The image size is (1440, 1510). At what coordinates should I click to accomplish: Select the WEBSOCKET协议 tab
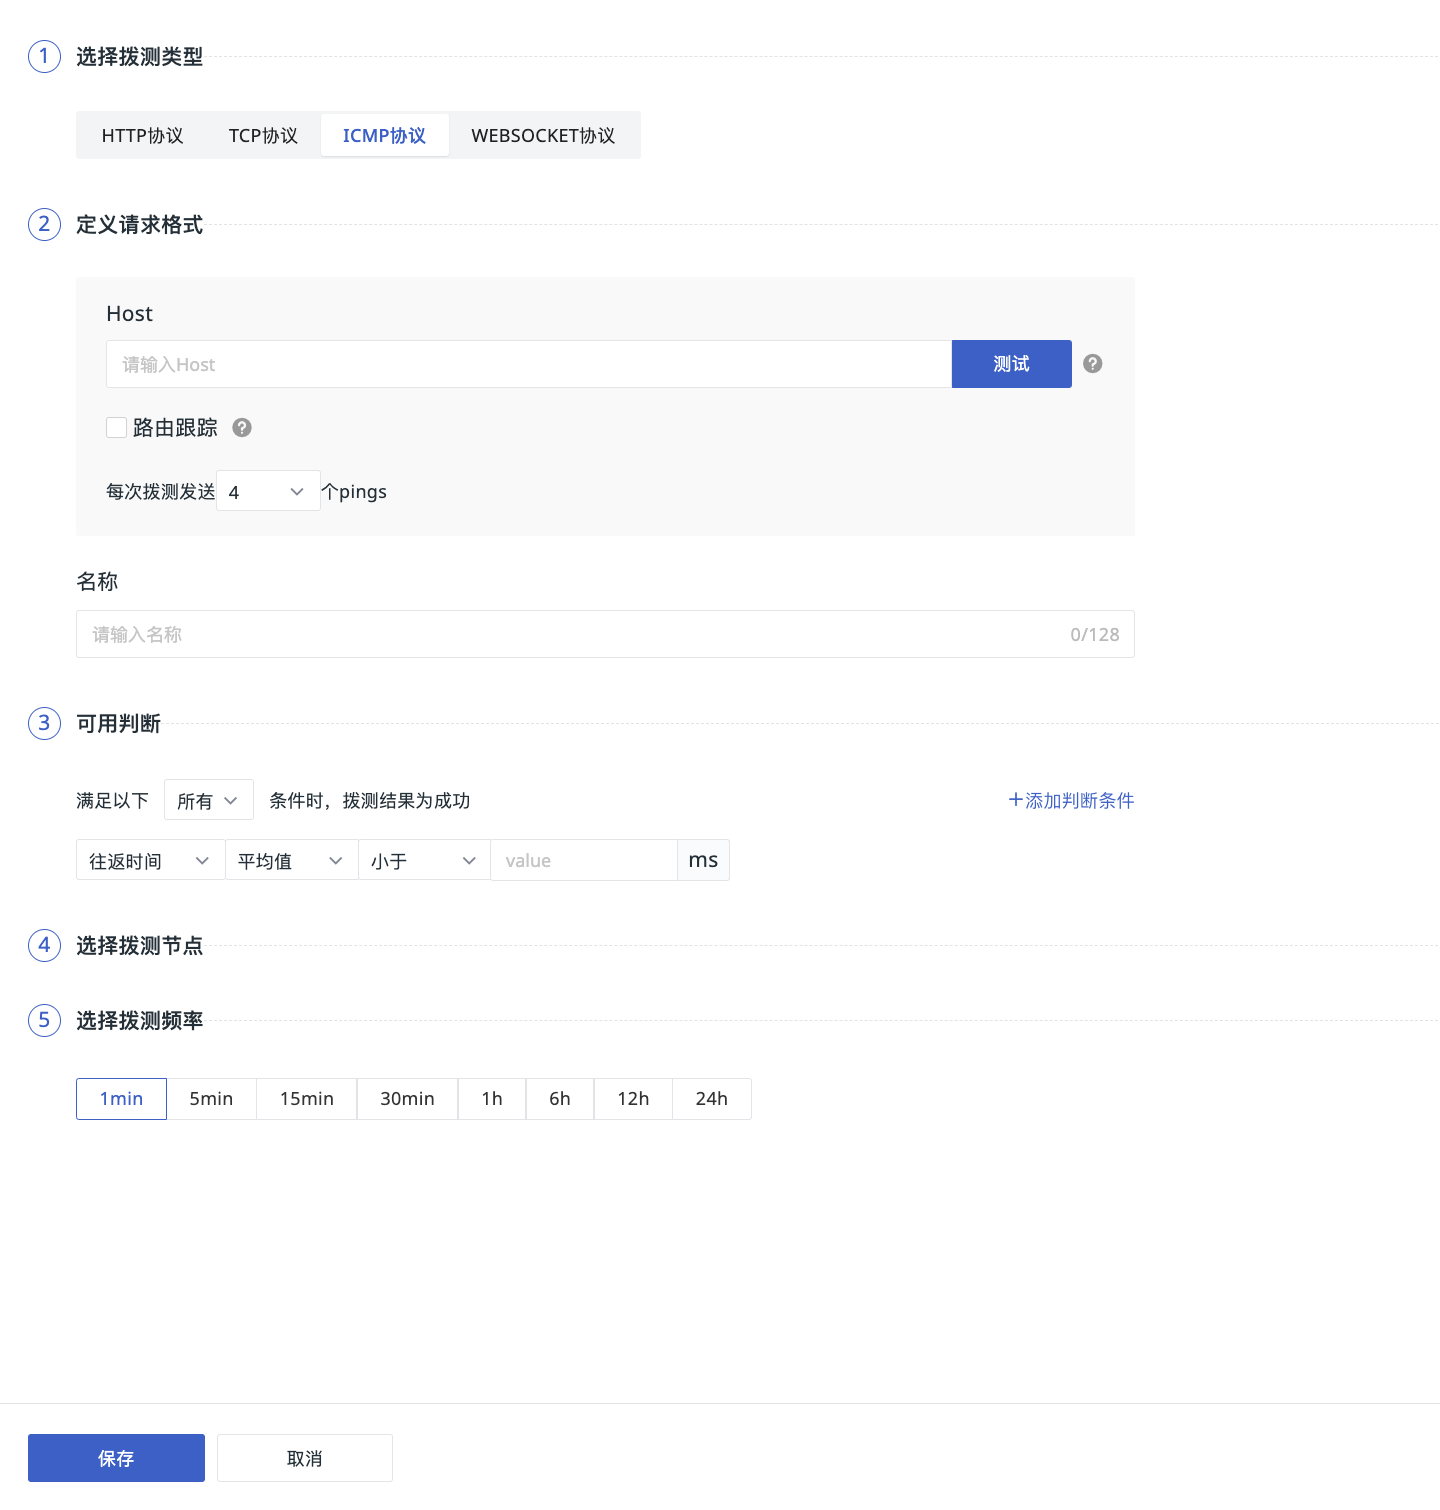[x=543, y=136]
